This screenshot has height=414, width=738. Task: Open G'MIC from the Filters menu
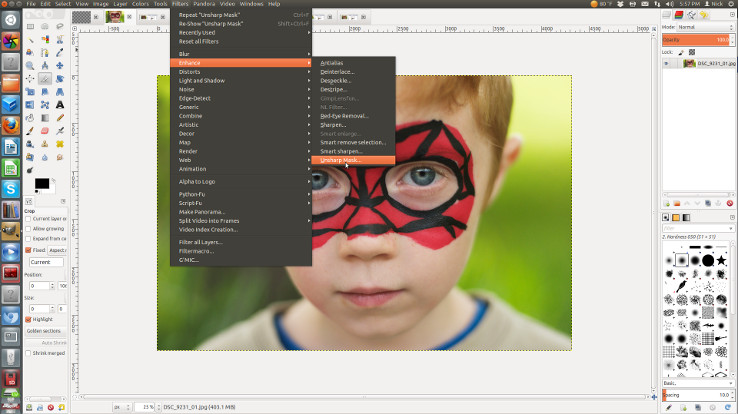pos(241,260)
